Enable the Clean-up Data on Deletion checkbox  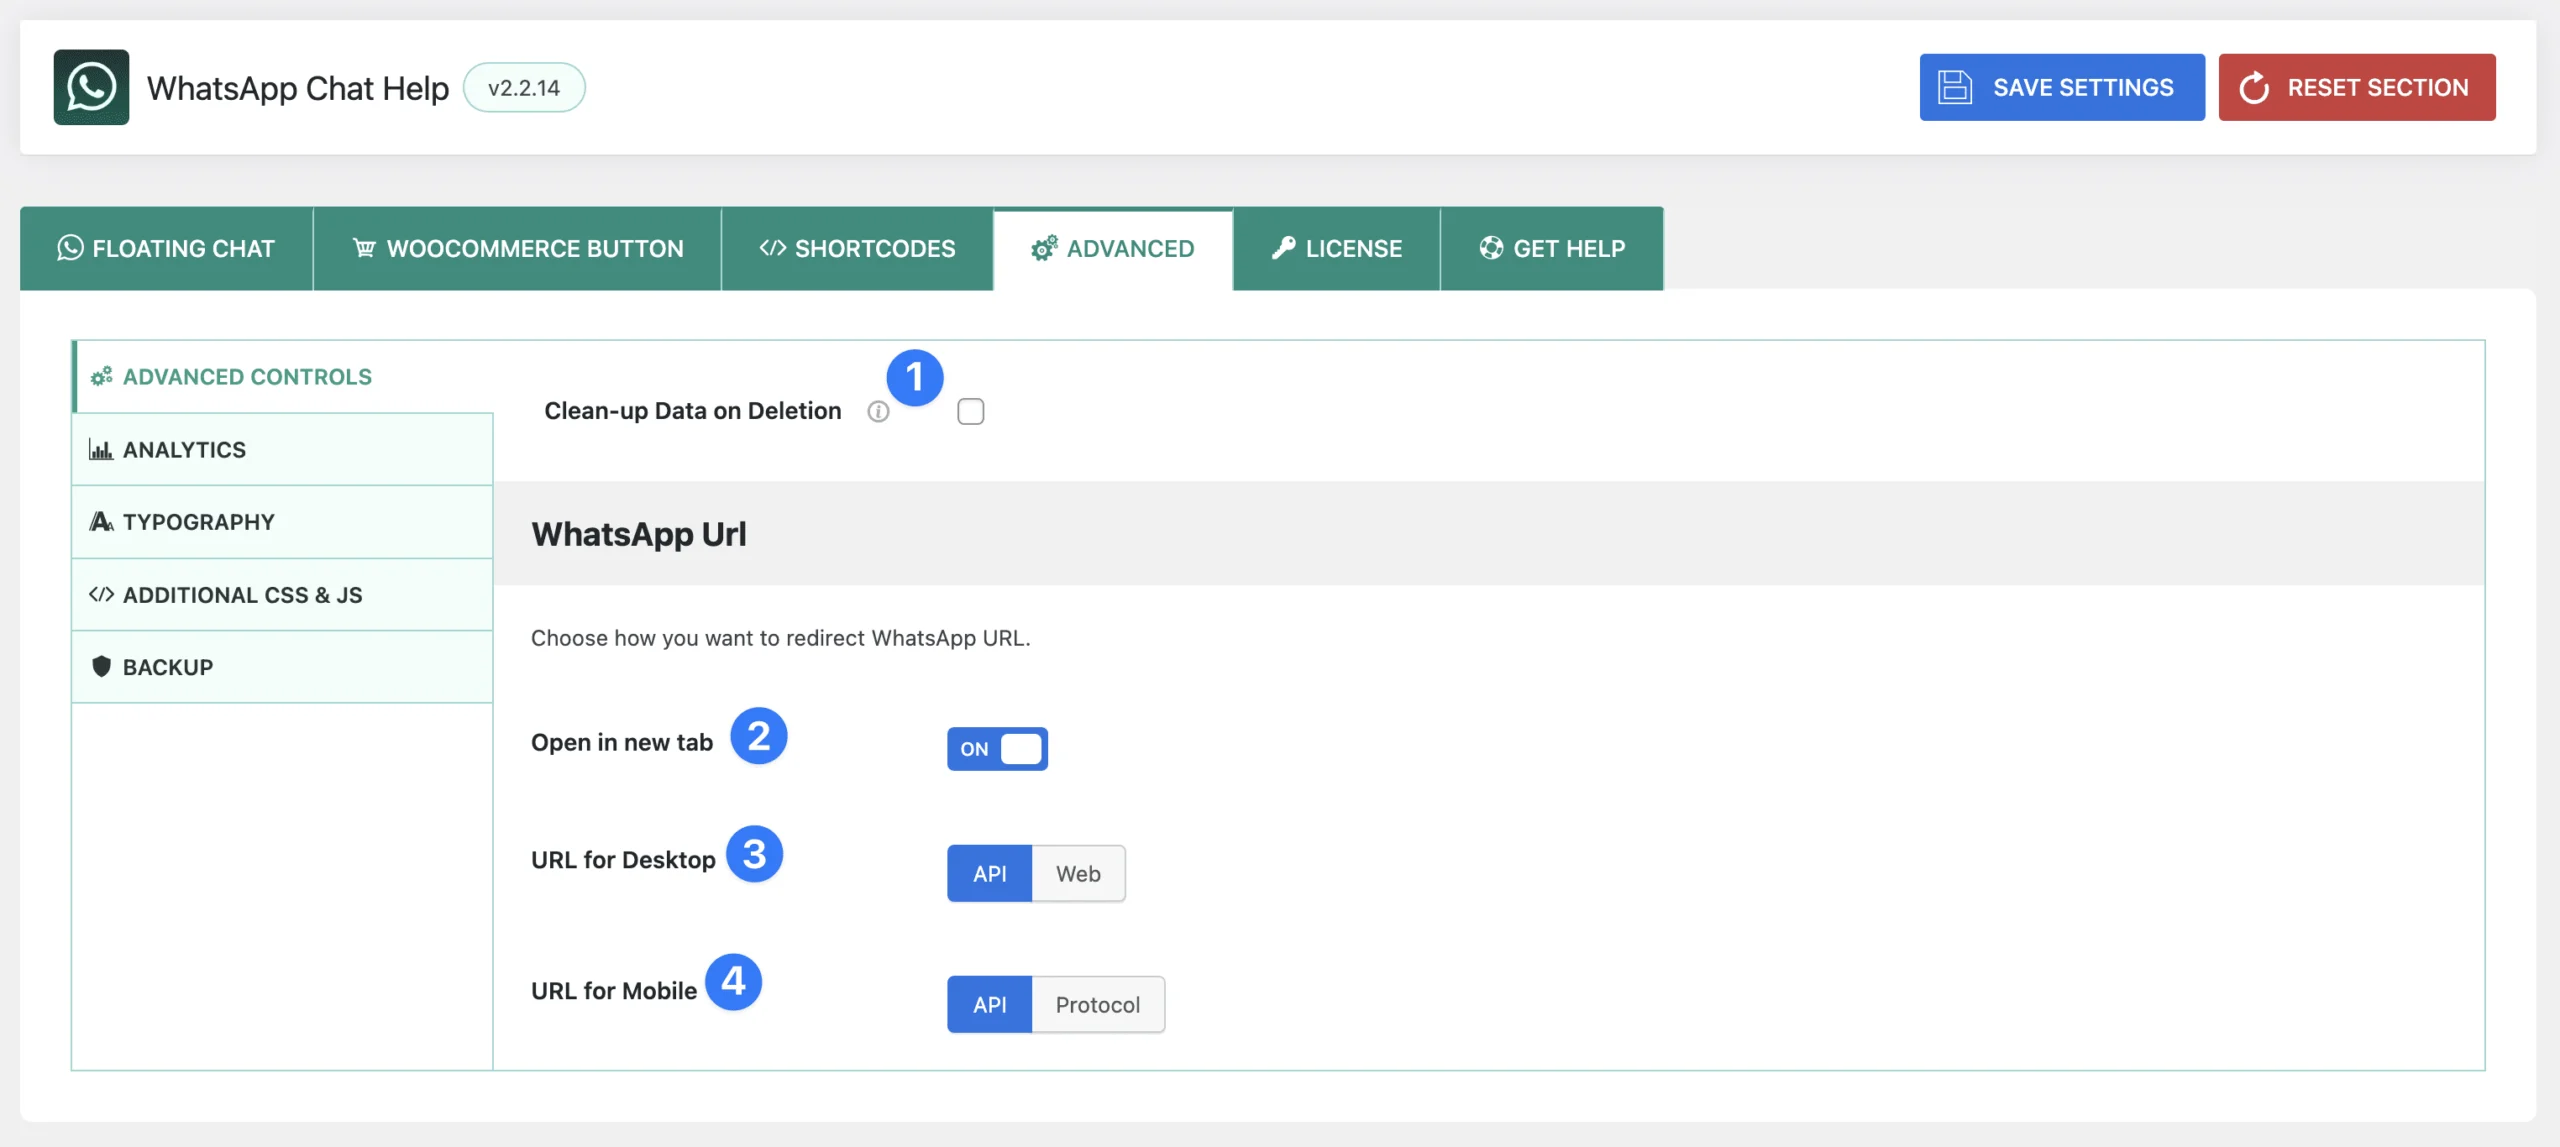[x=970, y=412]
